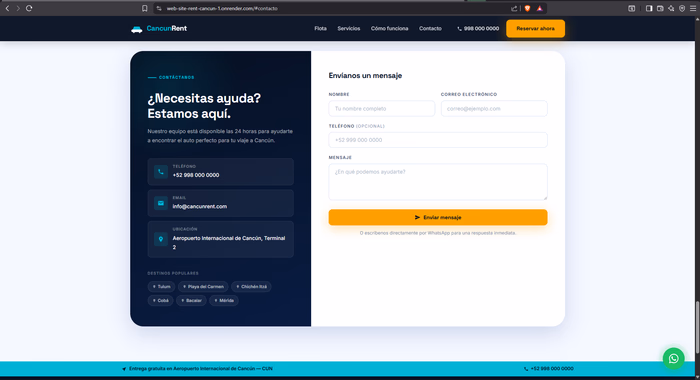Open Brave Rewards triangle icon
700x380 pixels.
pos(539,8)
